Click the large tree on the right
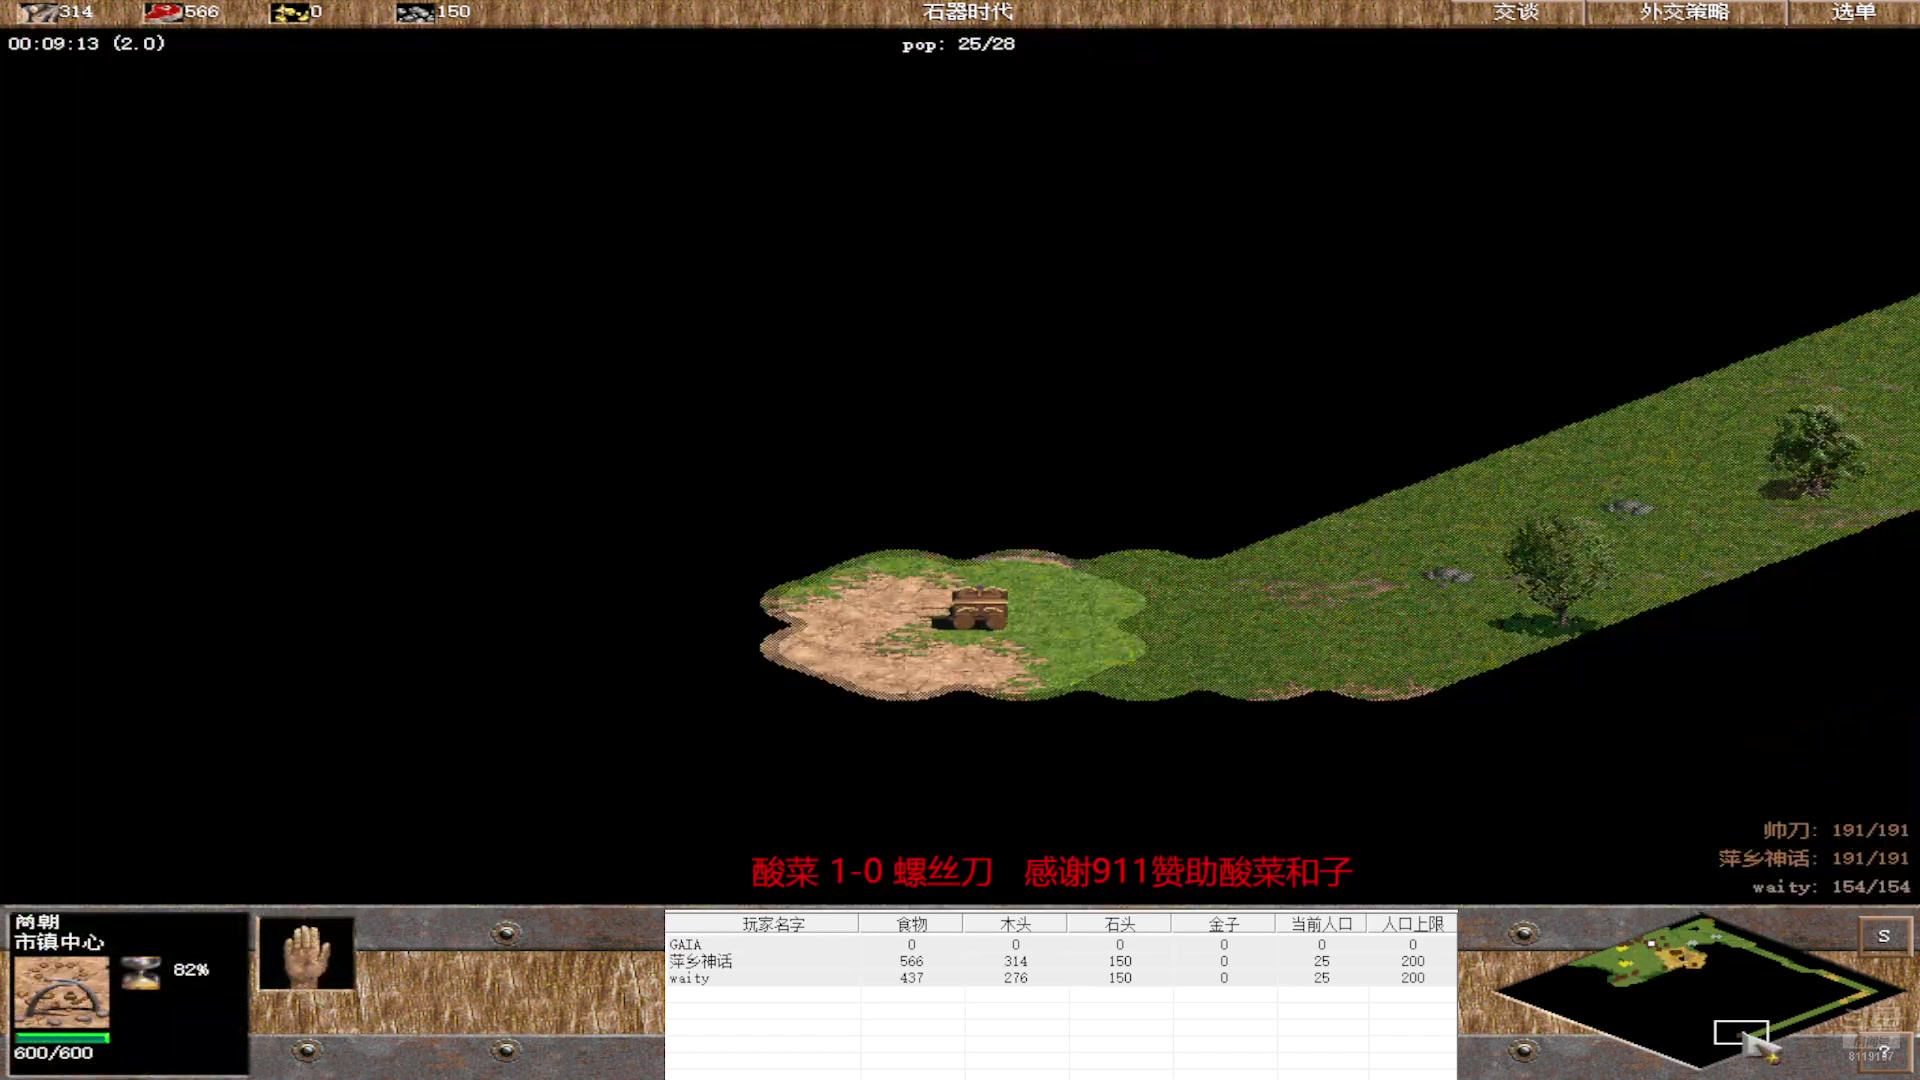The image size is (1920, 1080). coord(1814,451)
